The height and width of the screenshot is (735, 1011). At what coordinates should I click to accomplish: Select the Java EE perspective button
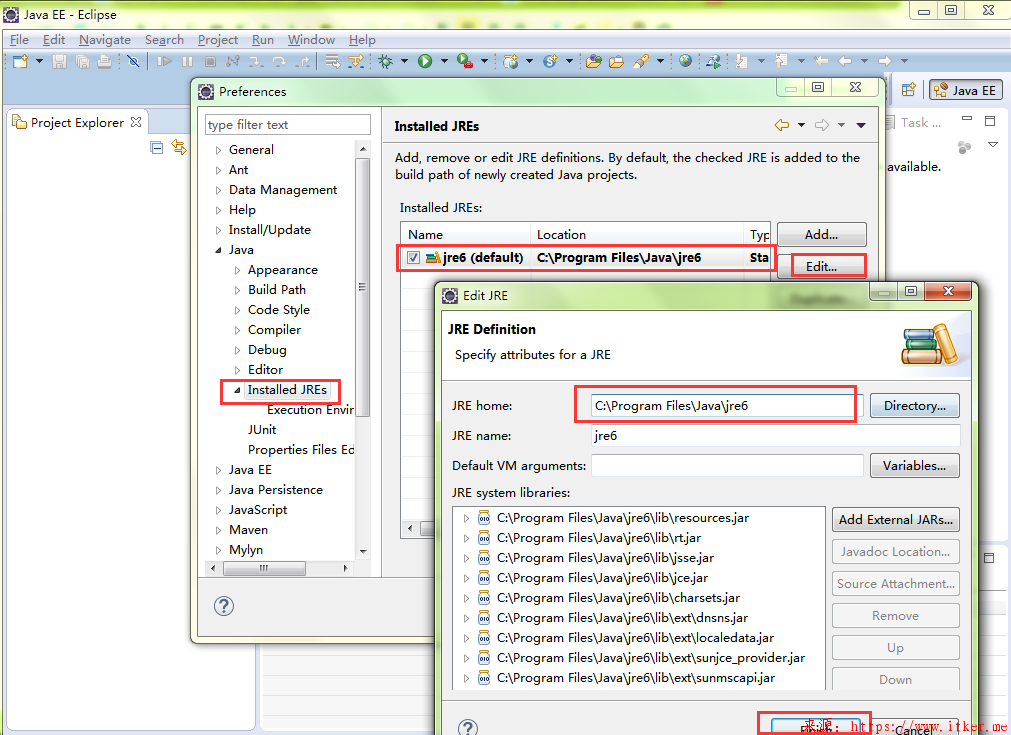[965, 90]
